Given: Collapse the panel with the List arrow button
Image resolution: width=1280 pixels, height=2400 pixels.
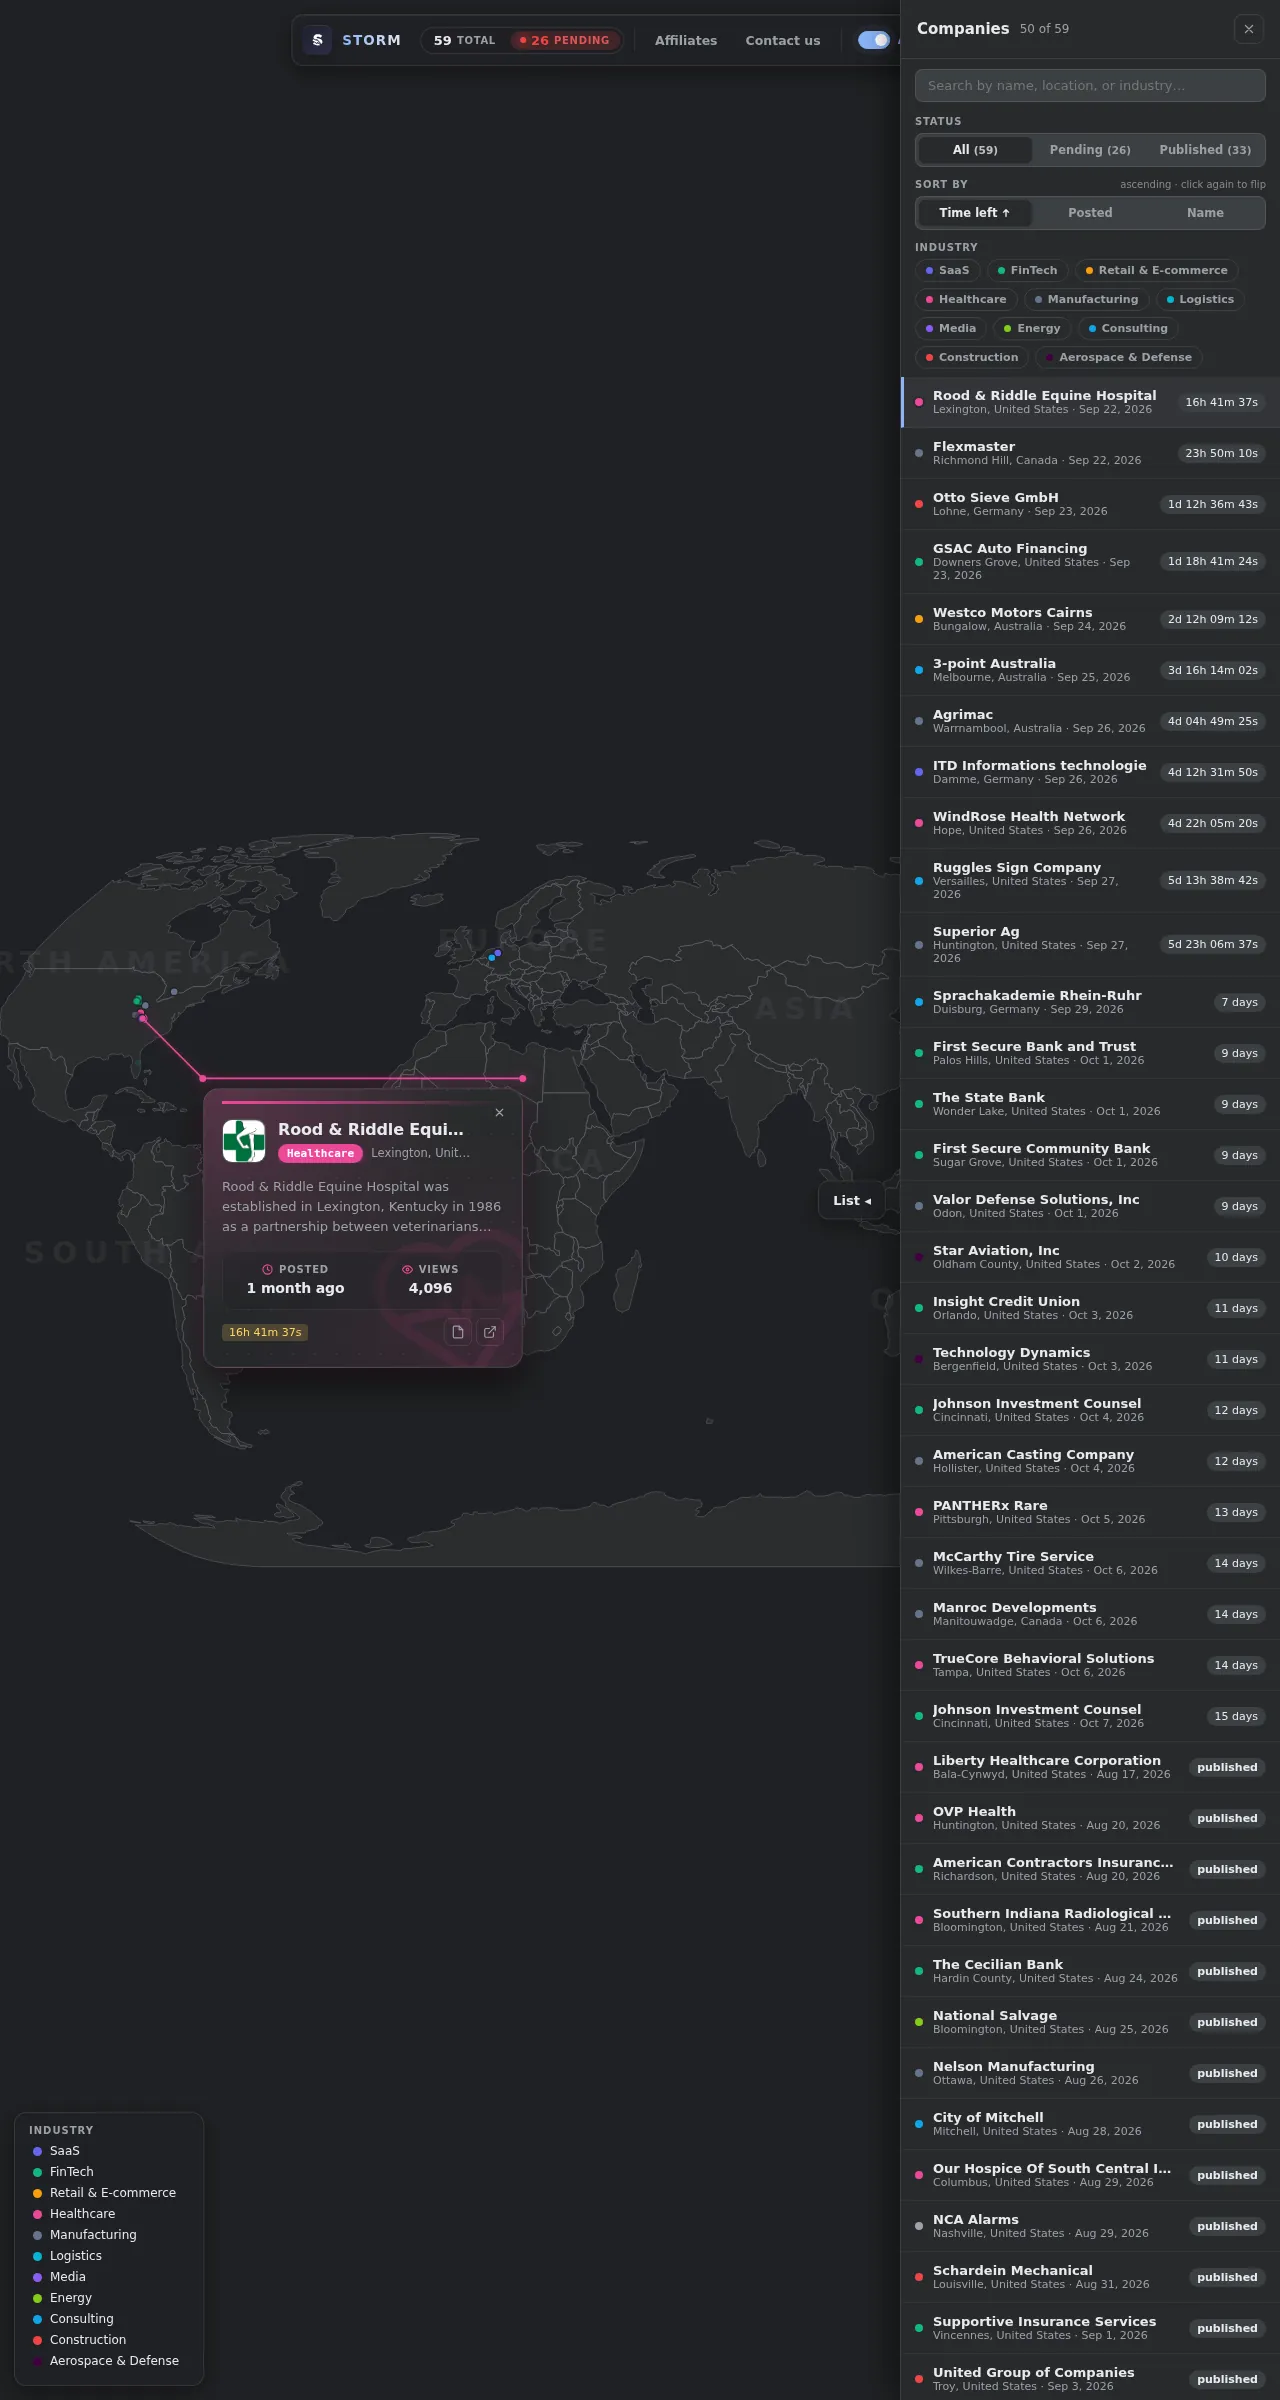Looking at the screenshot, I should [852, 1200].
